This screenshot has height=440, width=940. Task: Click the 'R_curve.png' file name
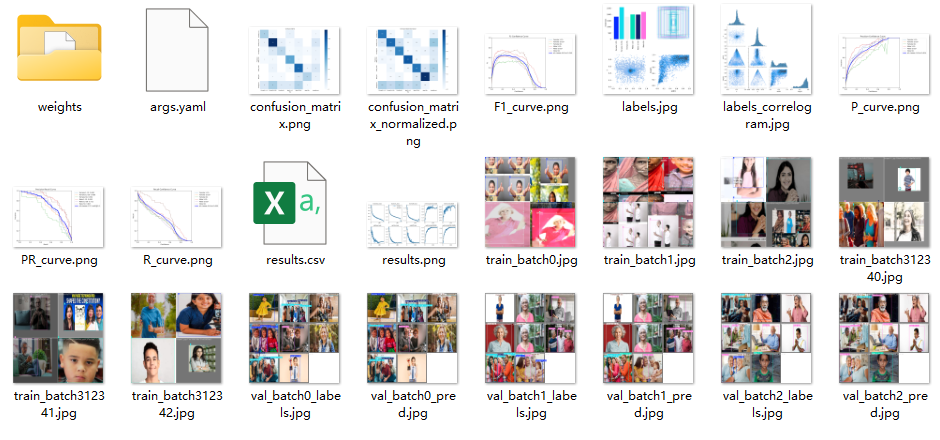(176, 261)
